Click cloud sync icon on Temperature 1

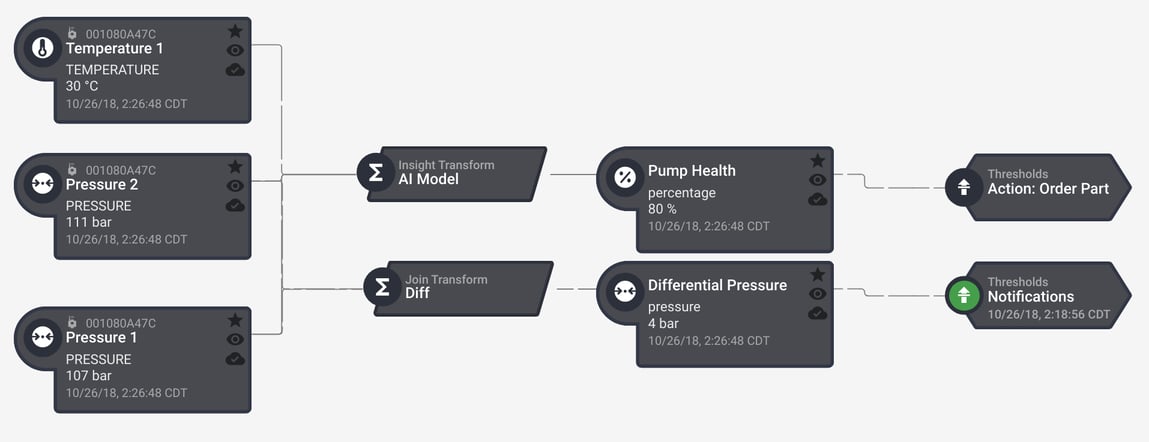coord(235,69)
